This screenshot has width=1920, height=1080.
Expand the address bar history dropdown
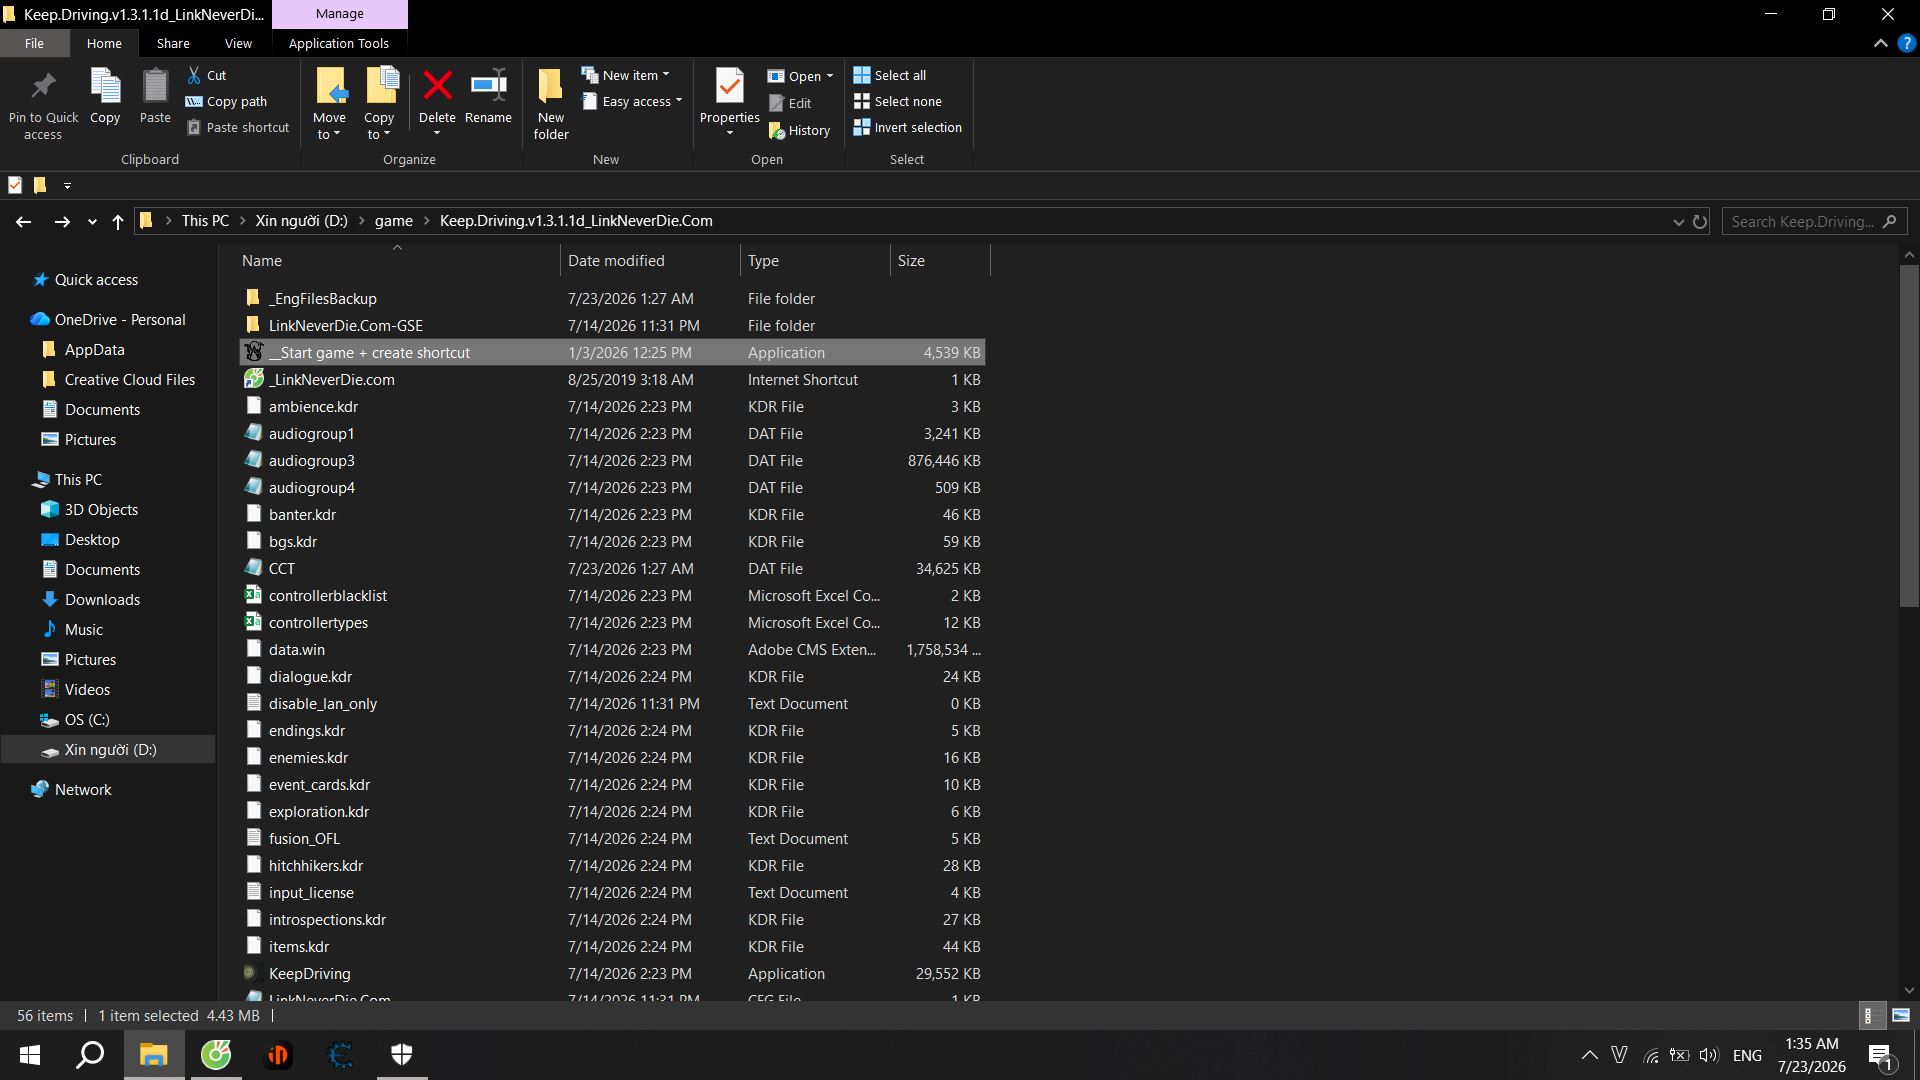coord(1679,222)
